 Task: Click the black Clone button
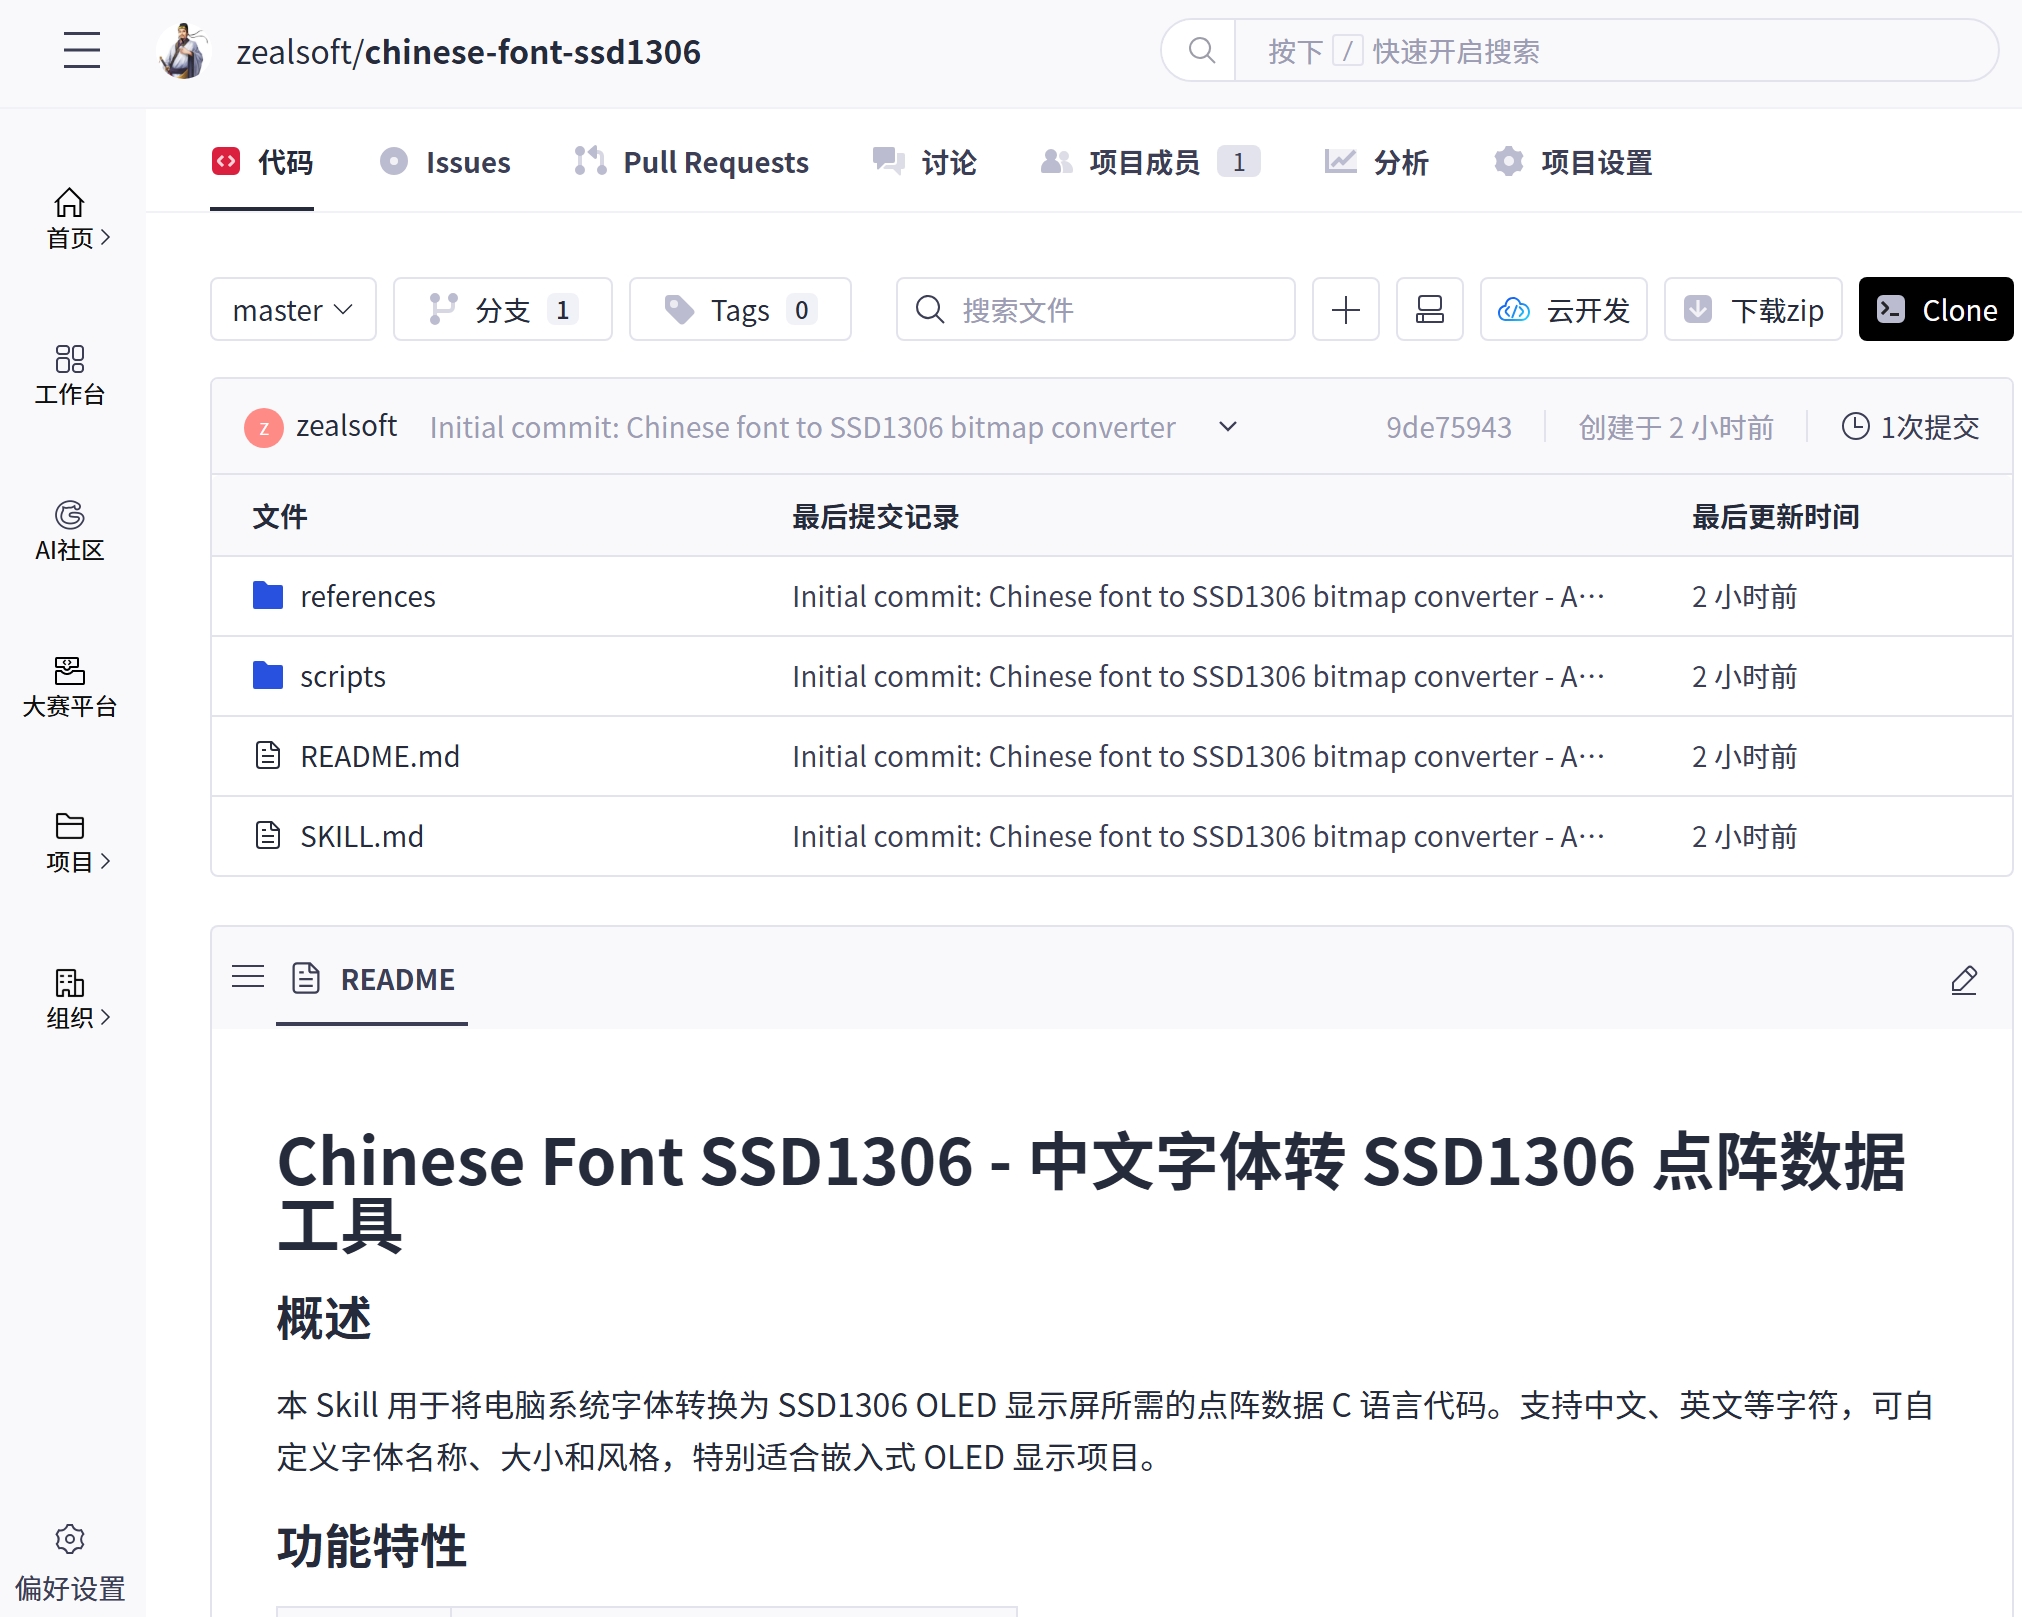tap(1935, 310)
